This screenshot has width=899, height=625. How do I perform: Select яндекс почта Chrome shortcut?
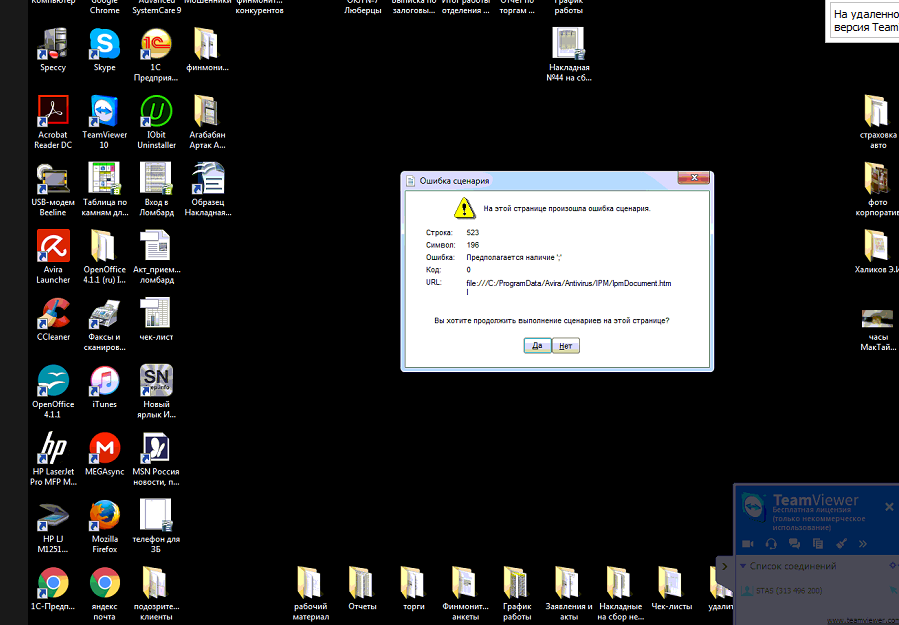click(x=104, y=594)
